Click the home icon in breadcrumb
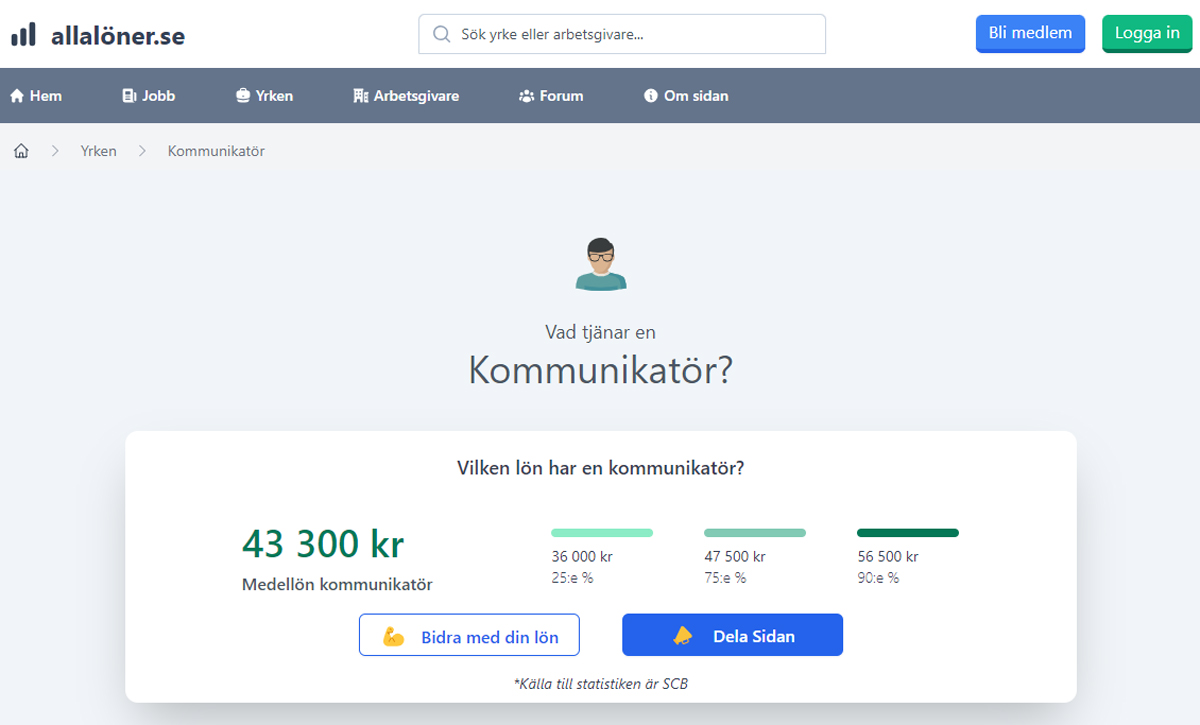Screen dimensions: 1200x725 pyautogui.click(x=21, y=151)
